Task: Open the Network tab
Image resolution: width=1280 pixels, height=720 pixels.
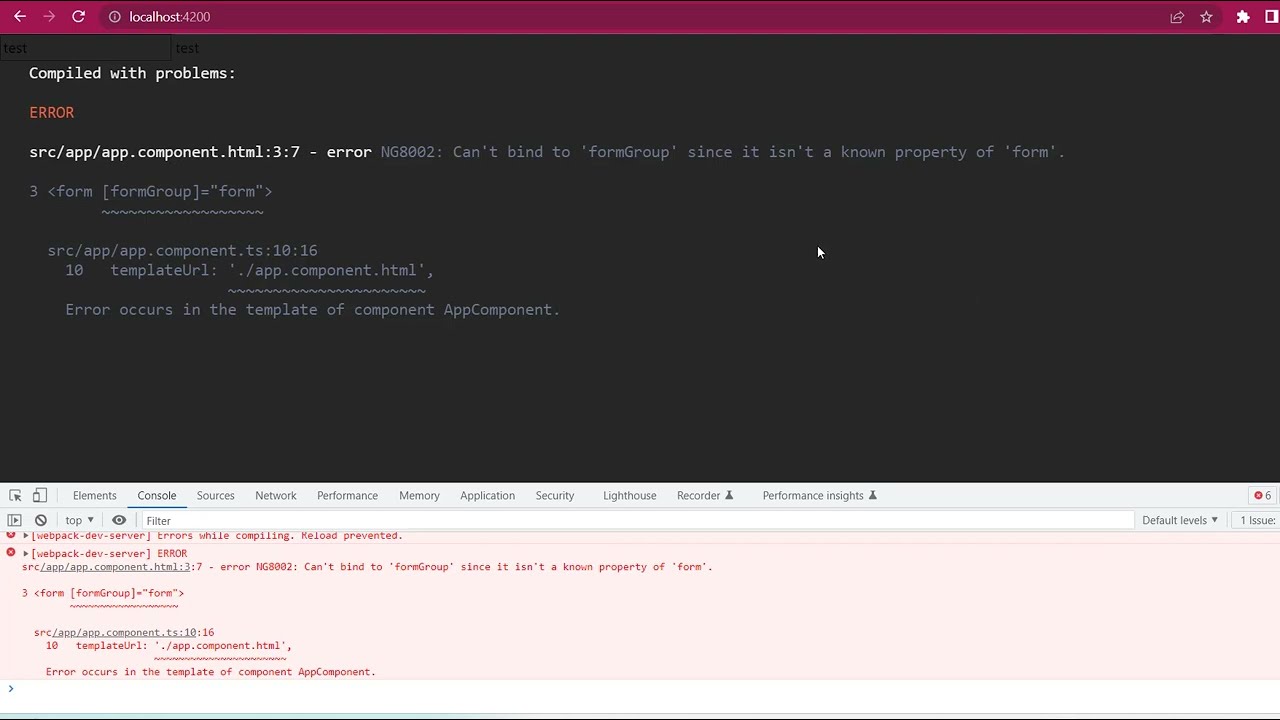Action: [x=276, y=496]
